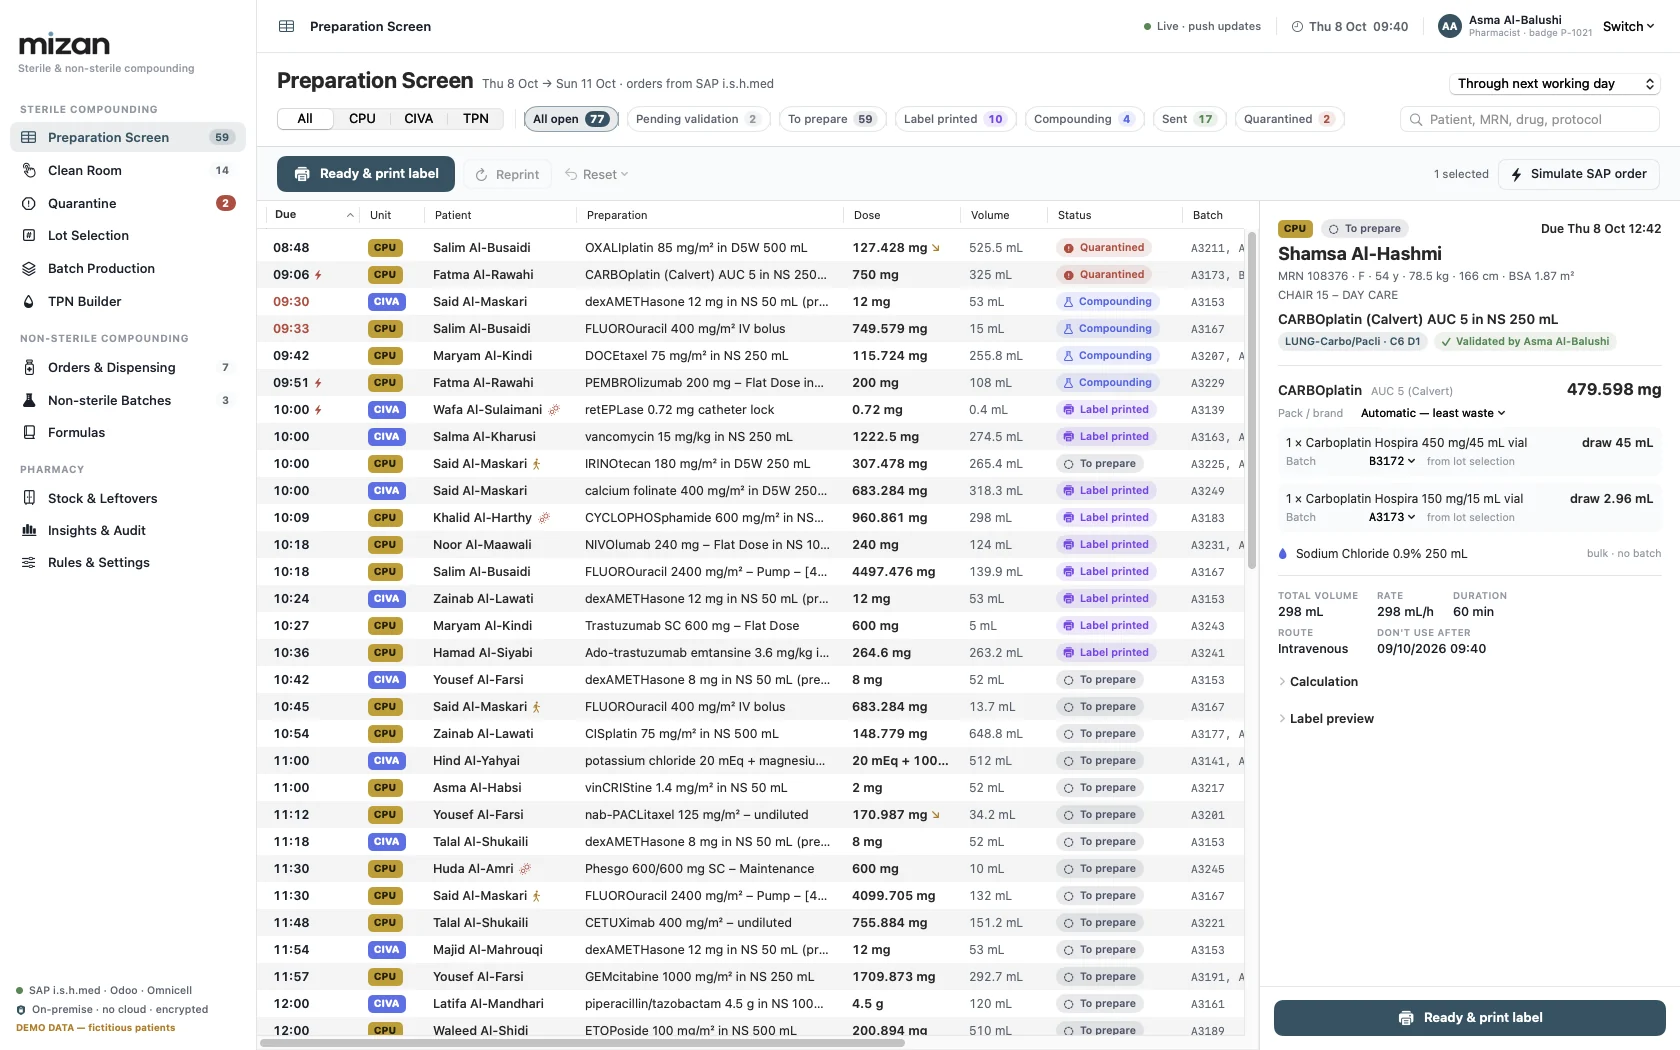Filter by Sent status
Screen dimensions: 1680x1050
click(x=1188, y=119)
